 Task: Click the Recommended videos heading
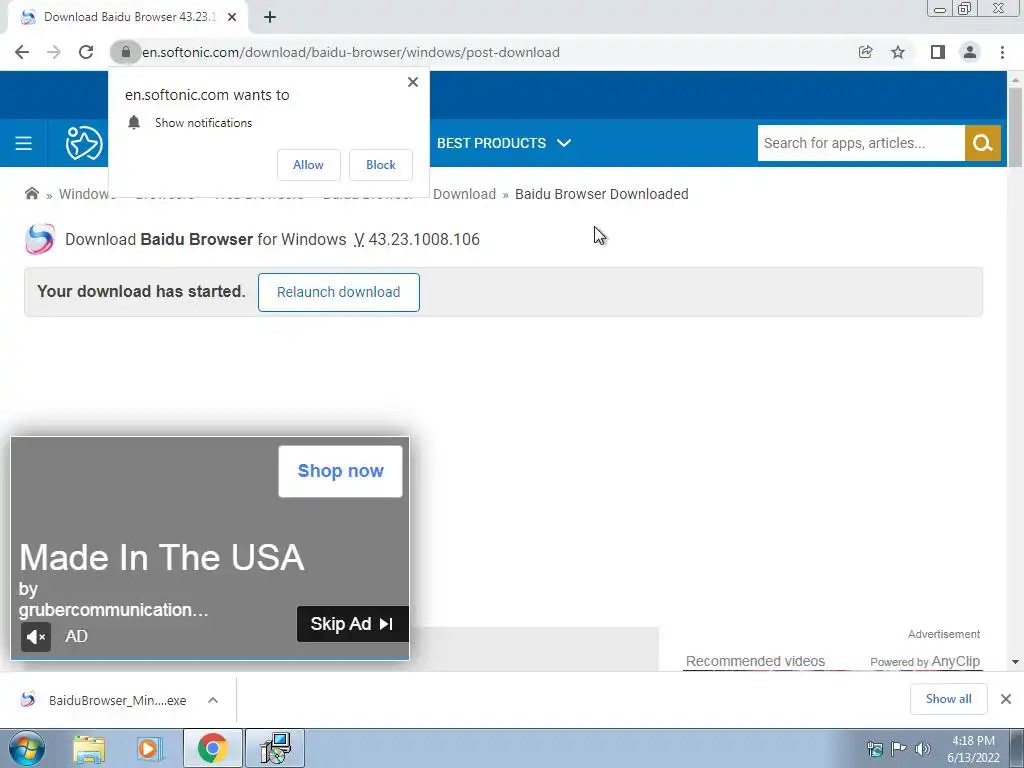(755, 661)
